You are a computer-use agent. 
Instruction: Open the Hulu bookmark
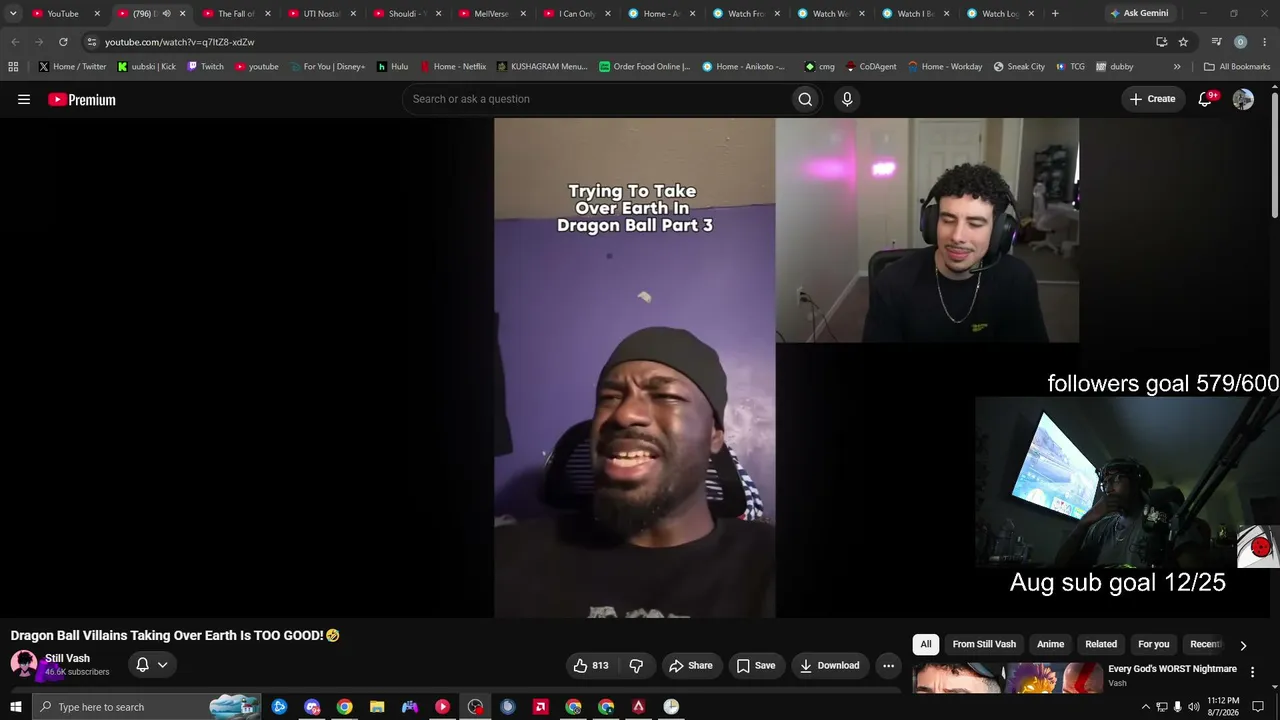(392, 67)
